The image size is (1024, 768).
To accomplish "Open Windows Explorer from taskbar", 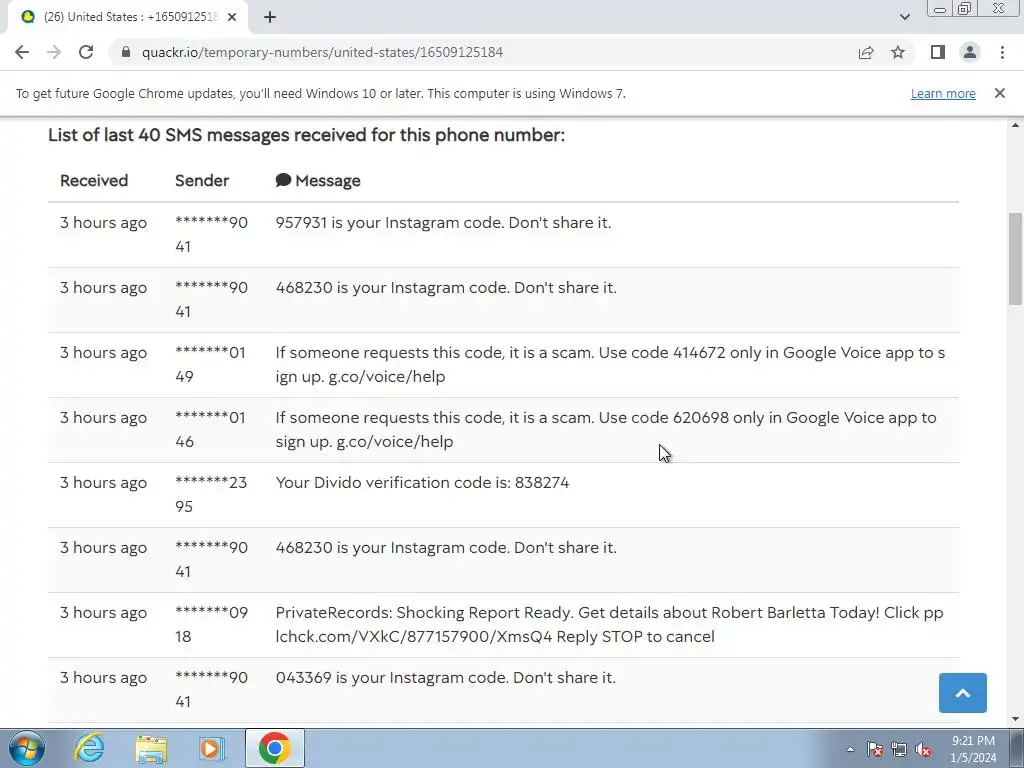I will (151, 748).
